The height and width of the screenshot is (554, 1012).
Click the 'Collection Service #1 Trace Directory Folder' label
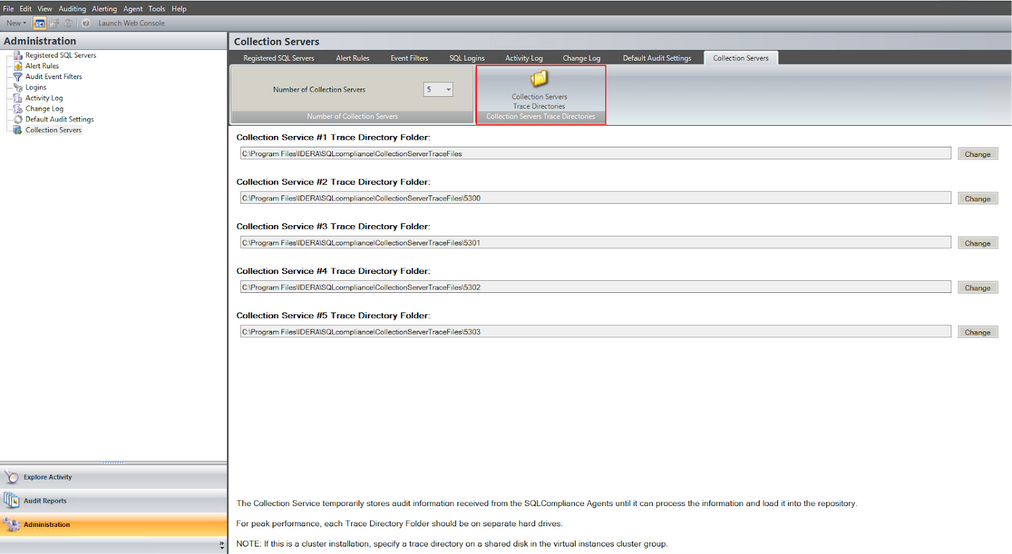333,138
